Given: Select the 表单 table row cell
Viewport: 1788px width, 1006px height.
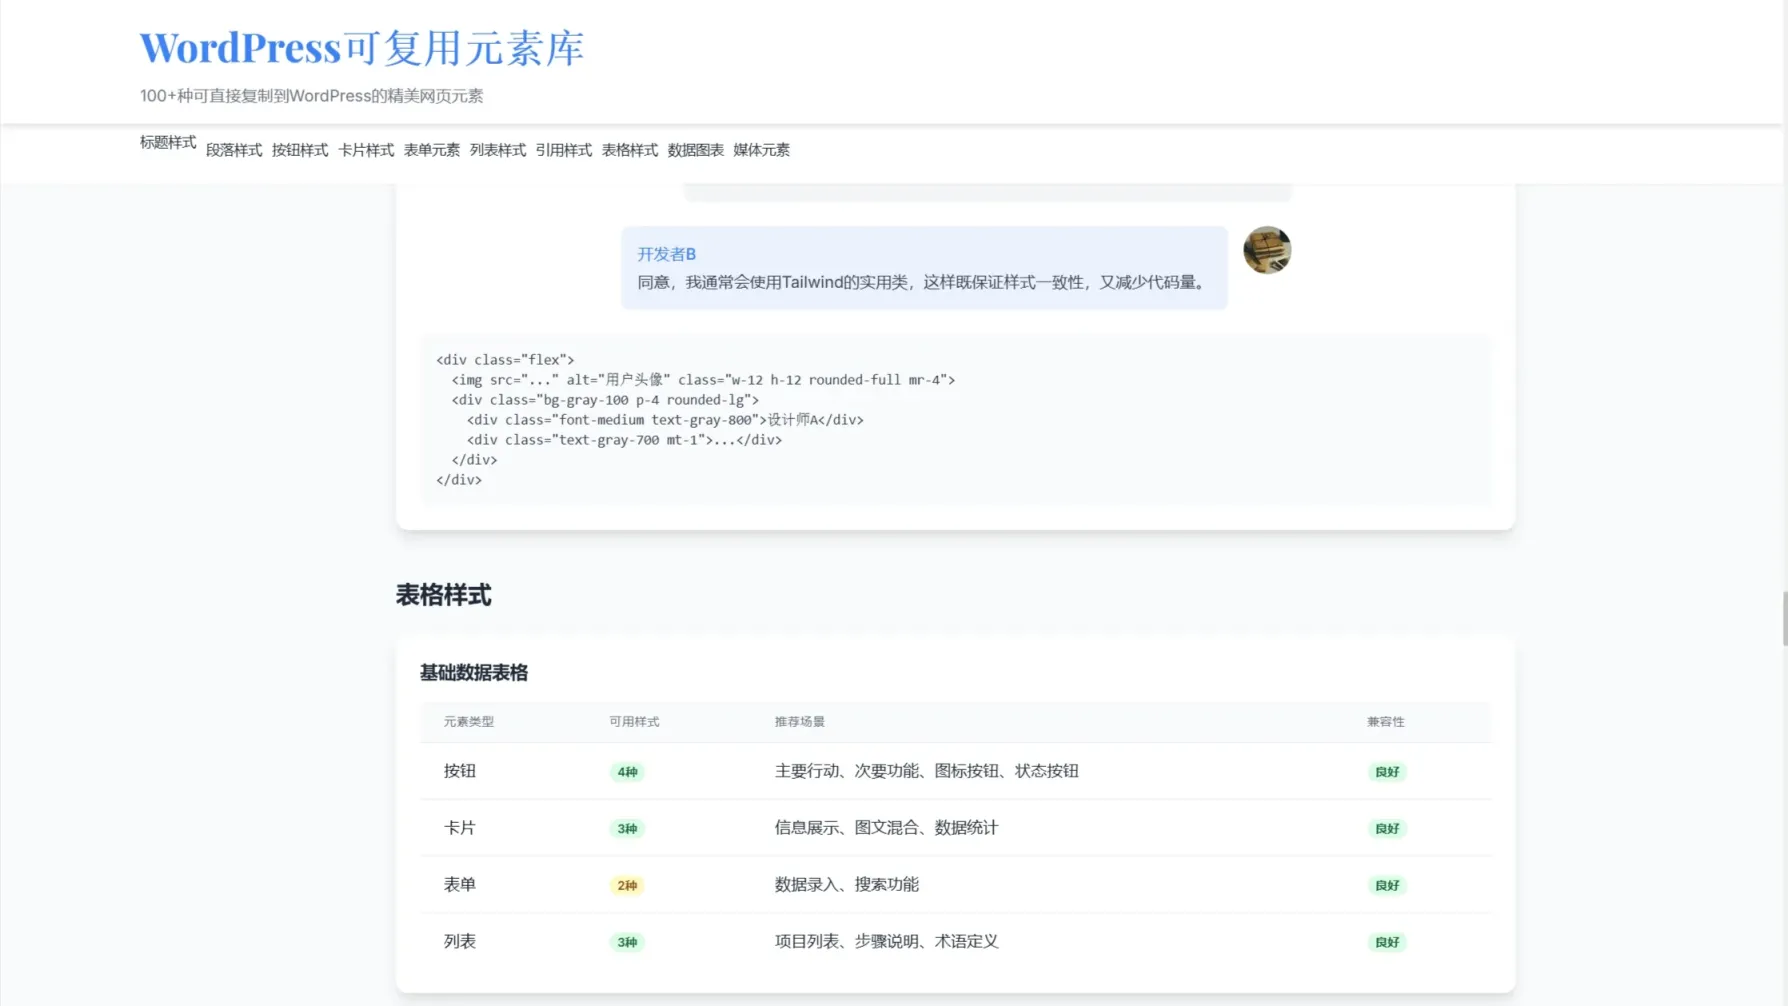Looking at the screenshot, I should click(460, 885).
